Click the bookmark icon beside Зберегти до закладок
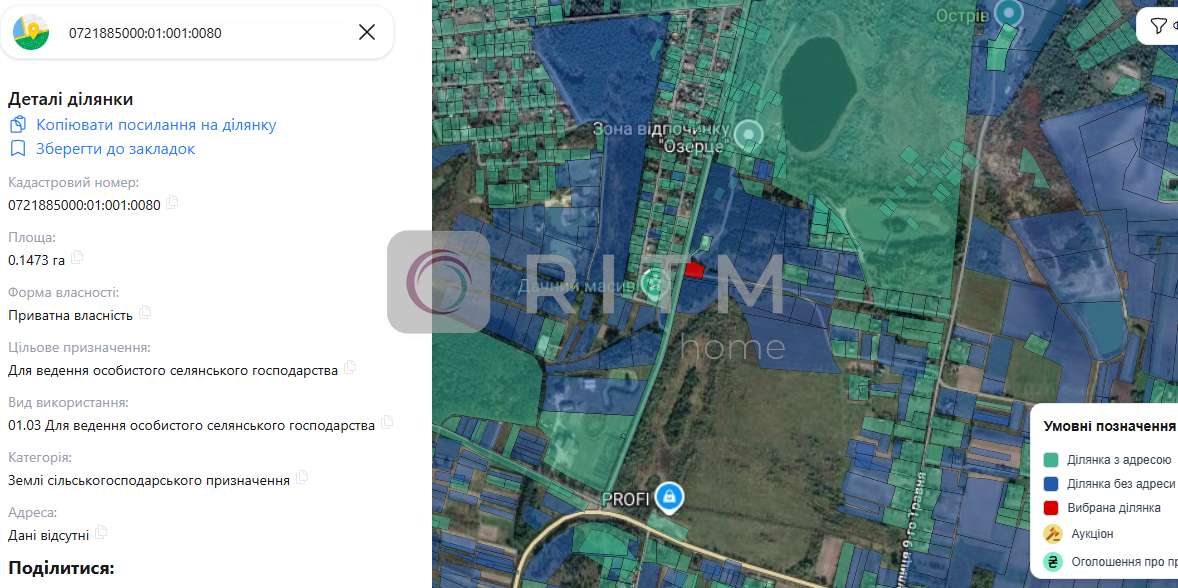Image resolution: width=1178 pixels, height=588 pixels. click(18, 149)
